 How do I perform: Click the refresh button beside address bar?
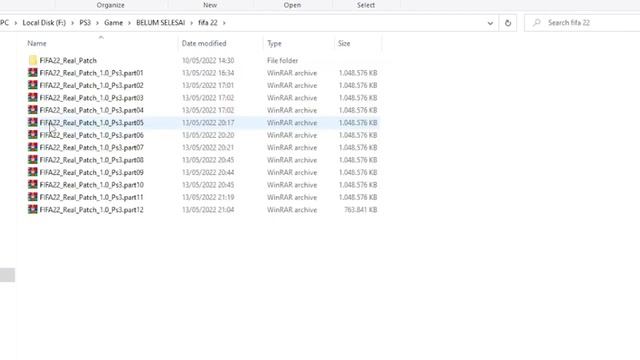coord(508,23)
